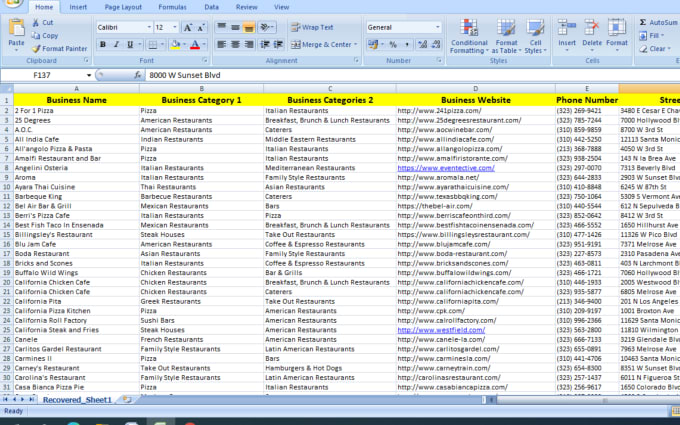This screenshot has width=680, height=425.
Task: Open the font size dropdown
Action: 175,27
